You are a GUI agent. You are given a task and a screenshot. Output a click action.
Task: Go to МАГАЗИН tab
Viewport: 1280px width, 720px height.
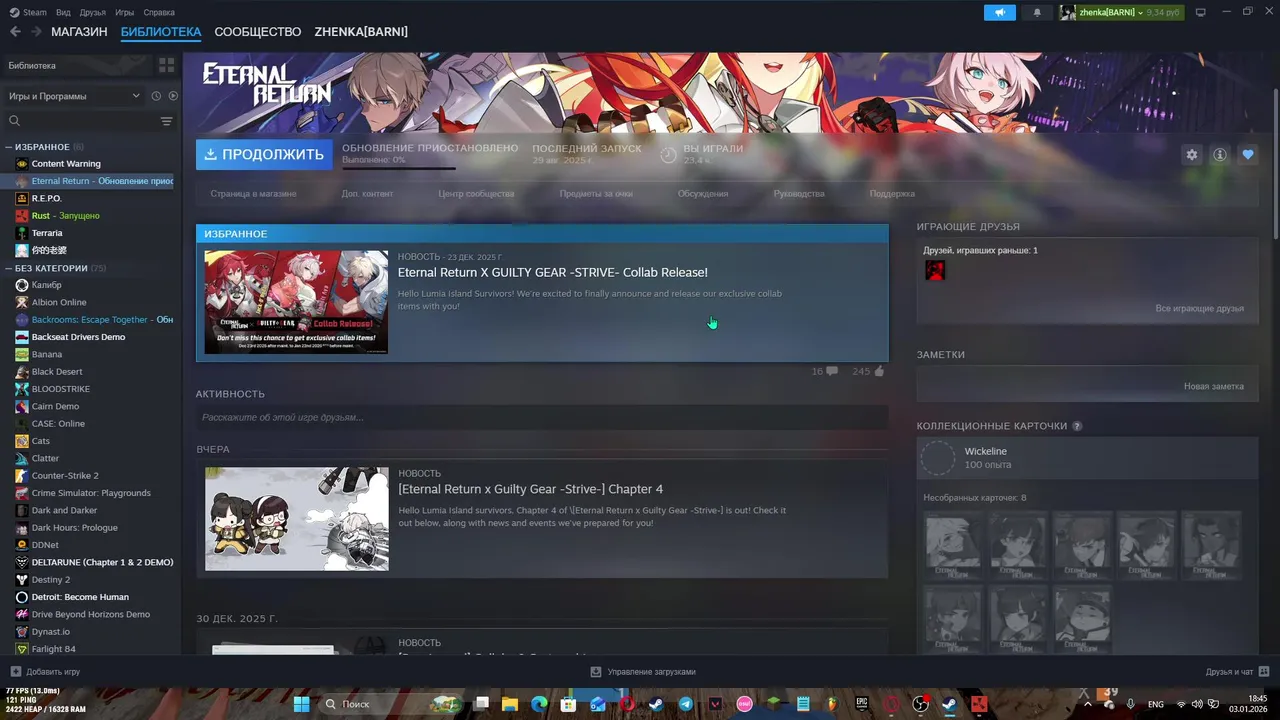79,32
